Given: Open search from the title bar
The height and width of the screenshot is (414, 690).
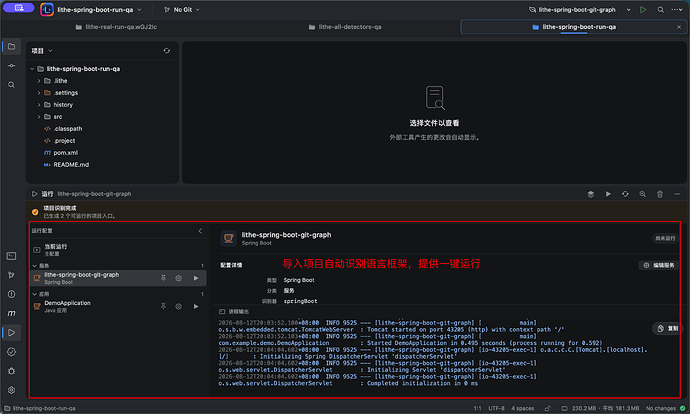Looking at the screenshot, I should point(661,9).
